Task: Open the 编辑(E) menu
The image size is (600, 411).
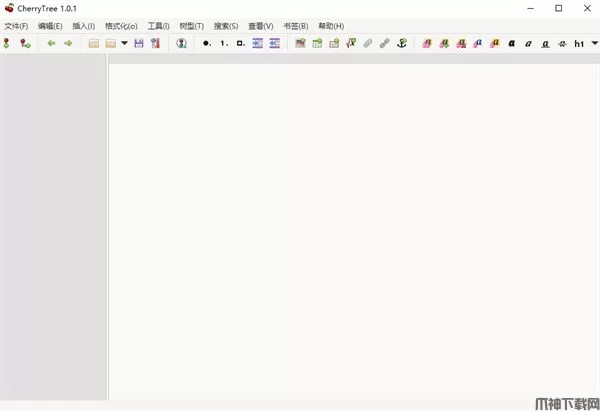Action: click(50, 26)
